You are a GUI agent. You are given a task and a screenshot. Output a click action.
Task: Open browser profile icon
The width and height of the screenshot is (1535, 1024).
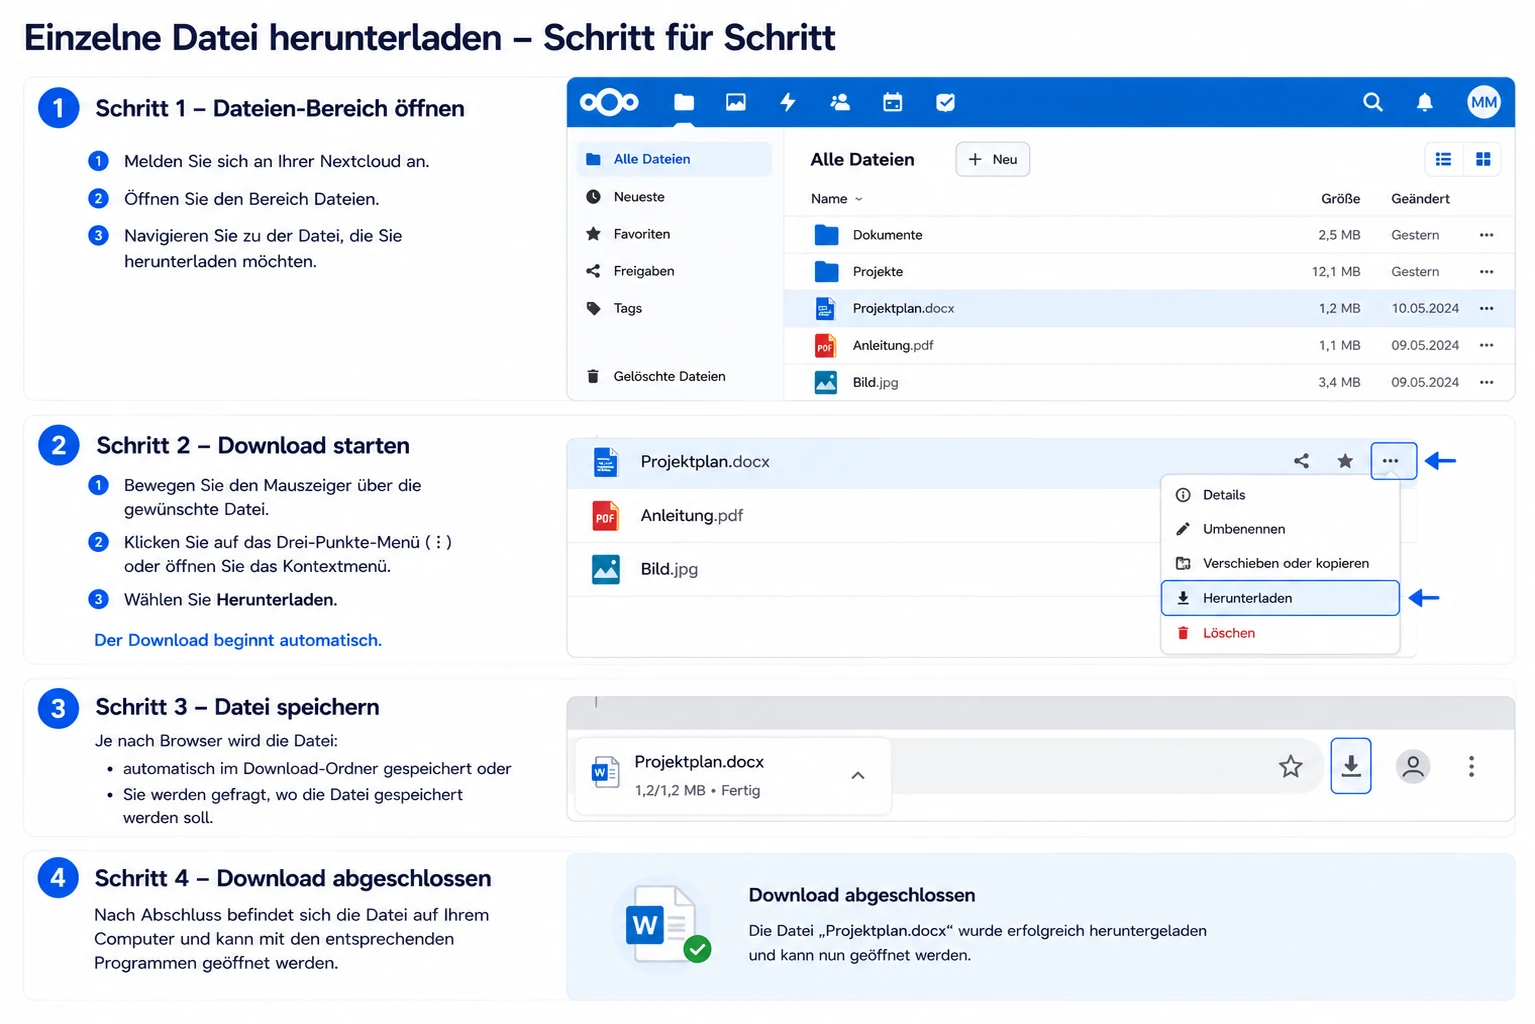1413,767
